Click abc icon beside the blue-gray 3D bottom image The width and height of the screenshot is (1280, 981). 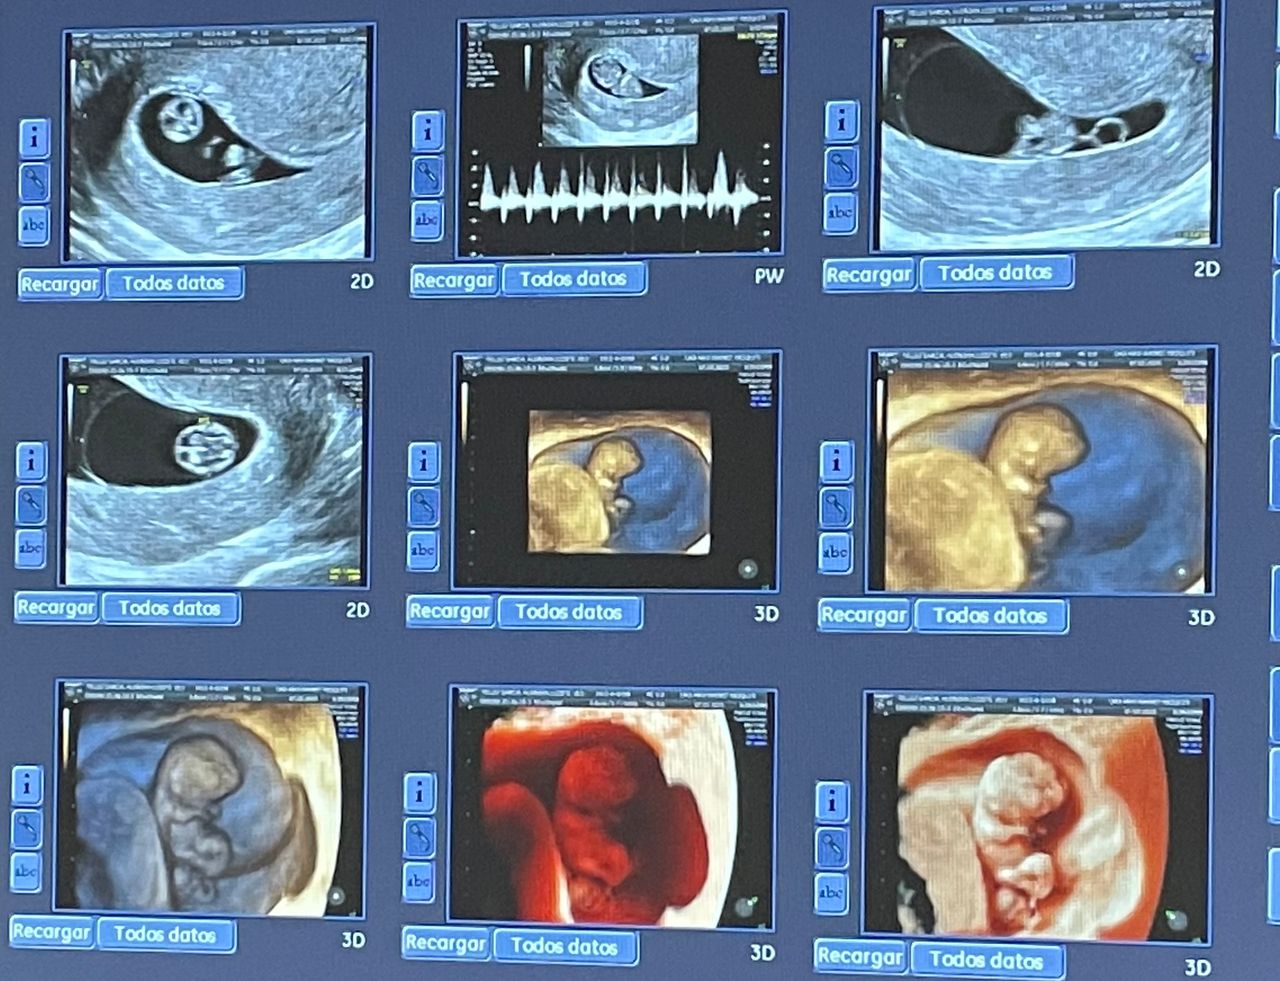(x=26, y=871)
